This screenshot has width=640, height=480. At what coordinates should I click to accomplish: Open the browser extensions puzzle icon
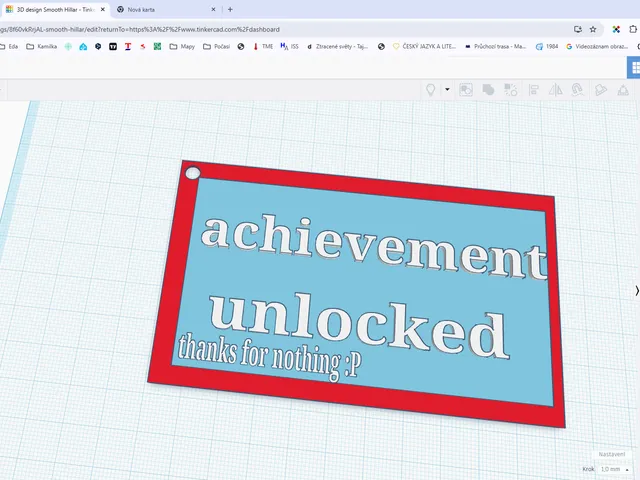tap(633, 29)
